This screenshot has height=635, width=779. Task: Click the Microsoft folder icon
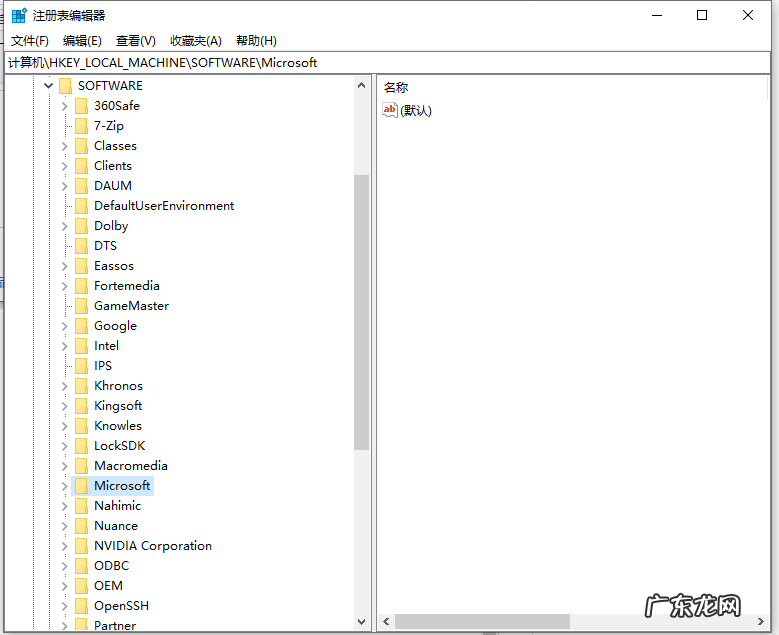[x=81, y=486]
